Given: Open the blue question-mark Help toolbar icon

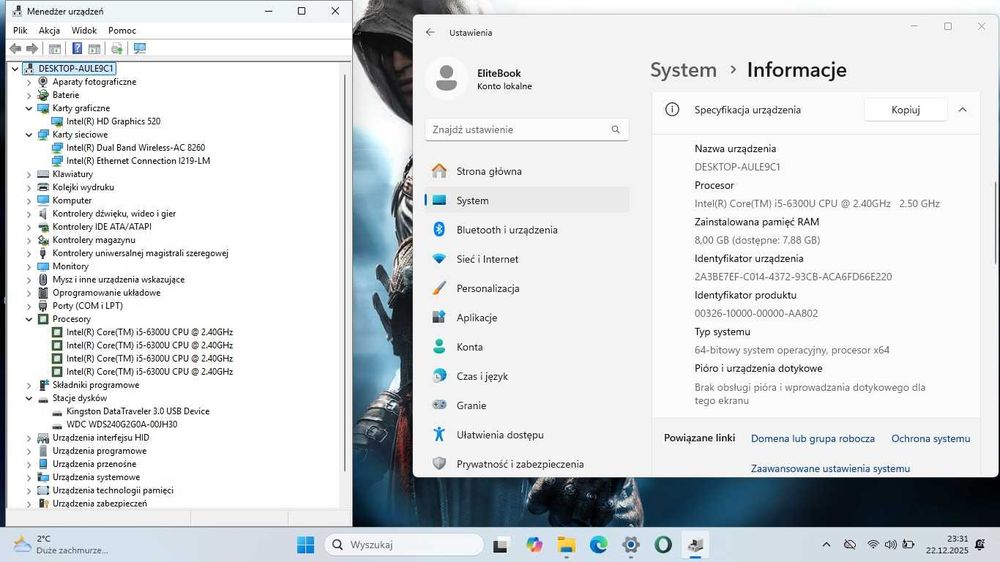Looking at the screenshot, I should [77, 48].
